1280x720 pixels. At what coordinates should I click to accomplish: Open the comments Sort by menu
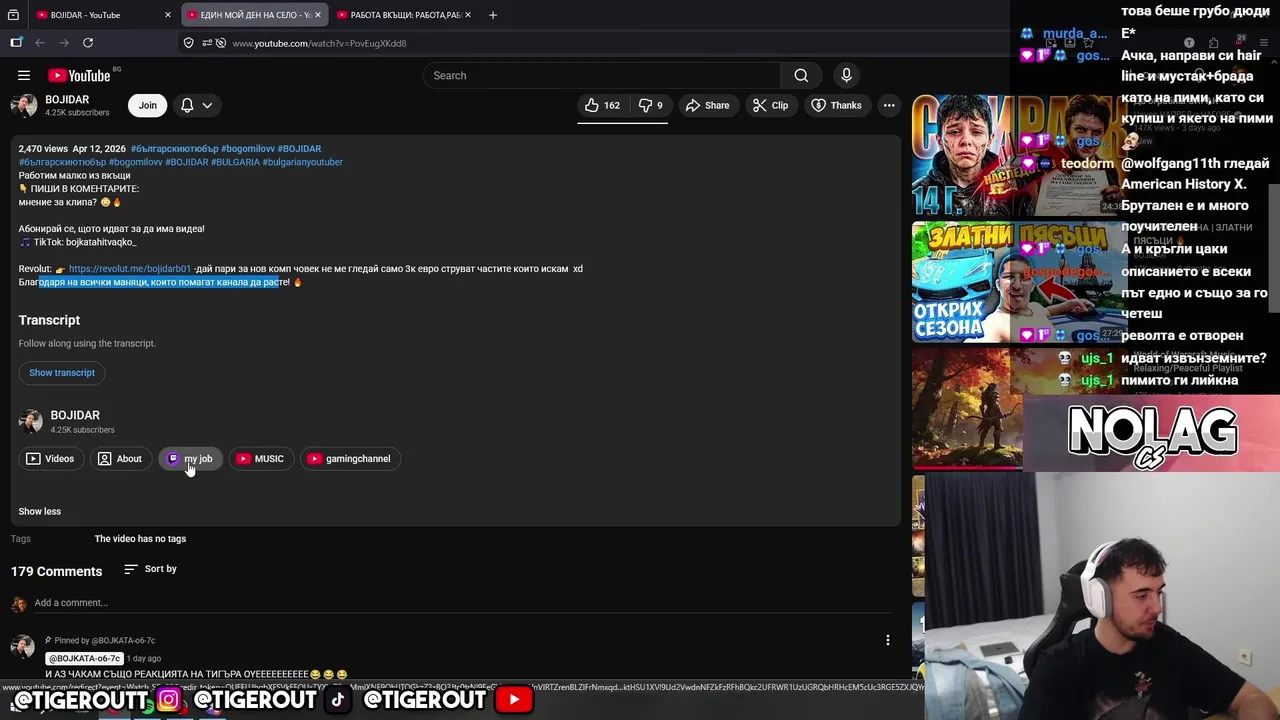click(x=150, y=569)
